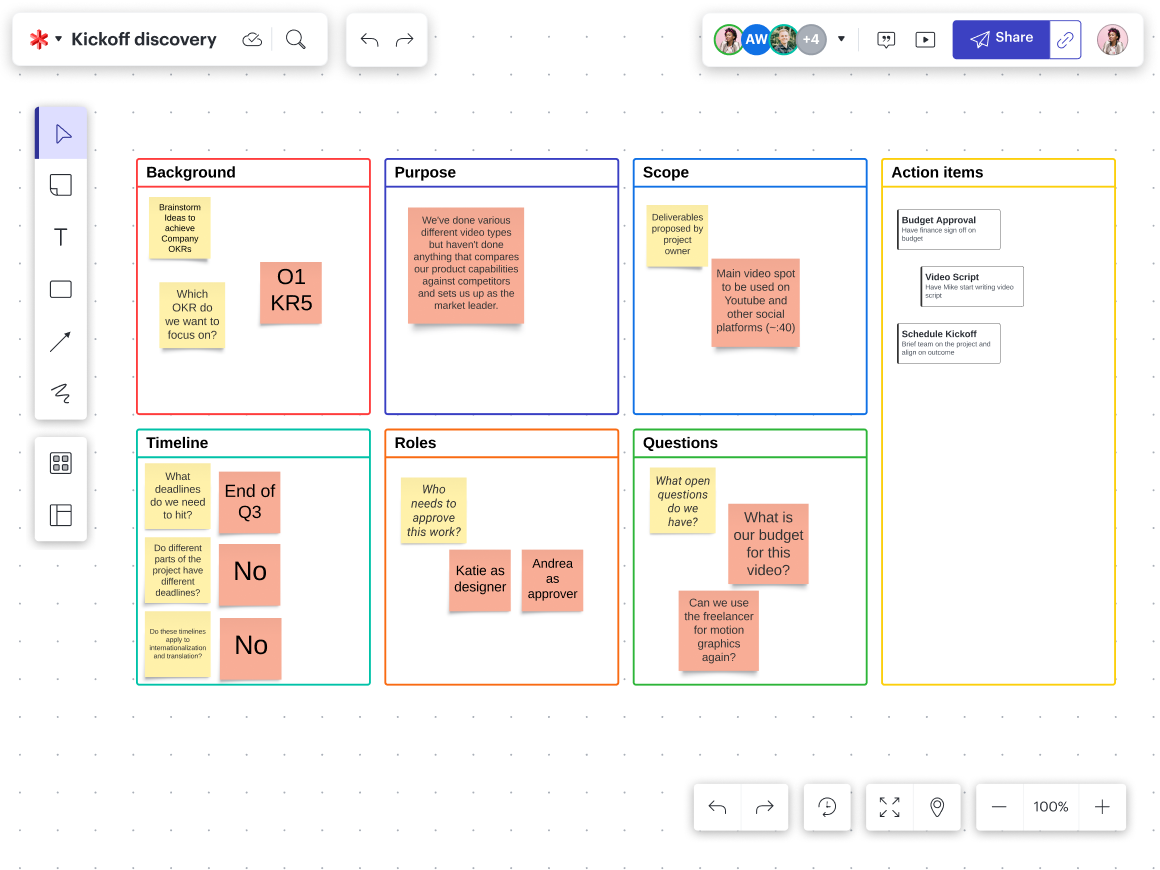Choose the rectangle shape tool
The height and width of the screenshot is (870, 1160).
tap(61, 289)
